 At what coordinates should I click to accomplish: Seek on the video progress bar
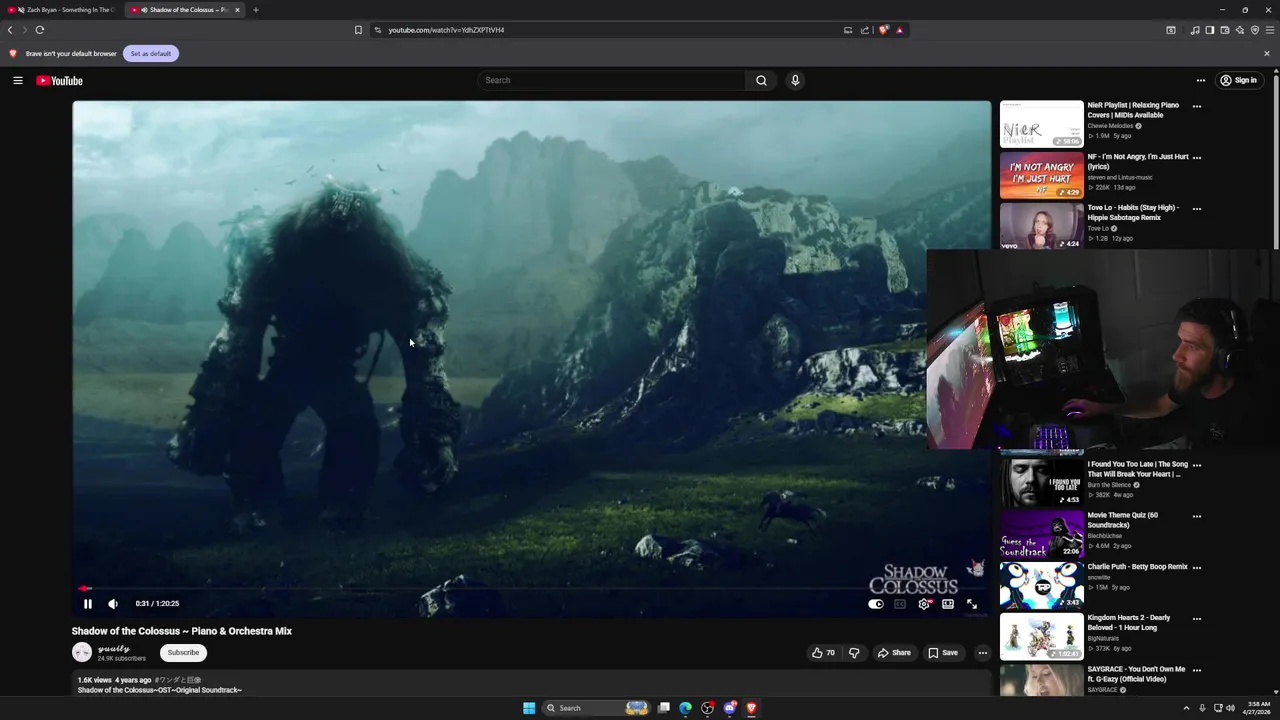coord(531,588)
